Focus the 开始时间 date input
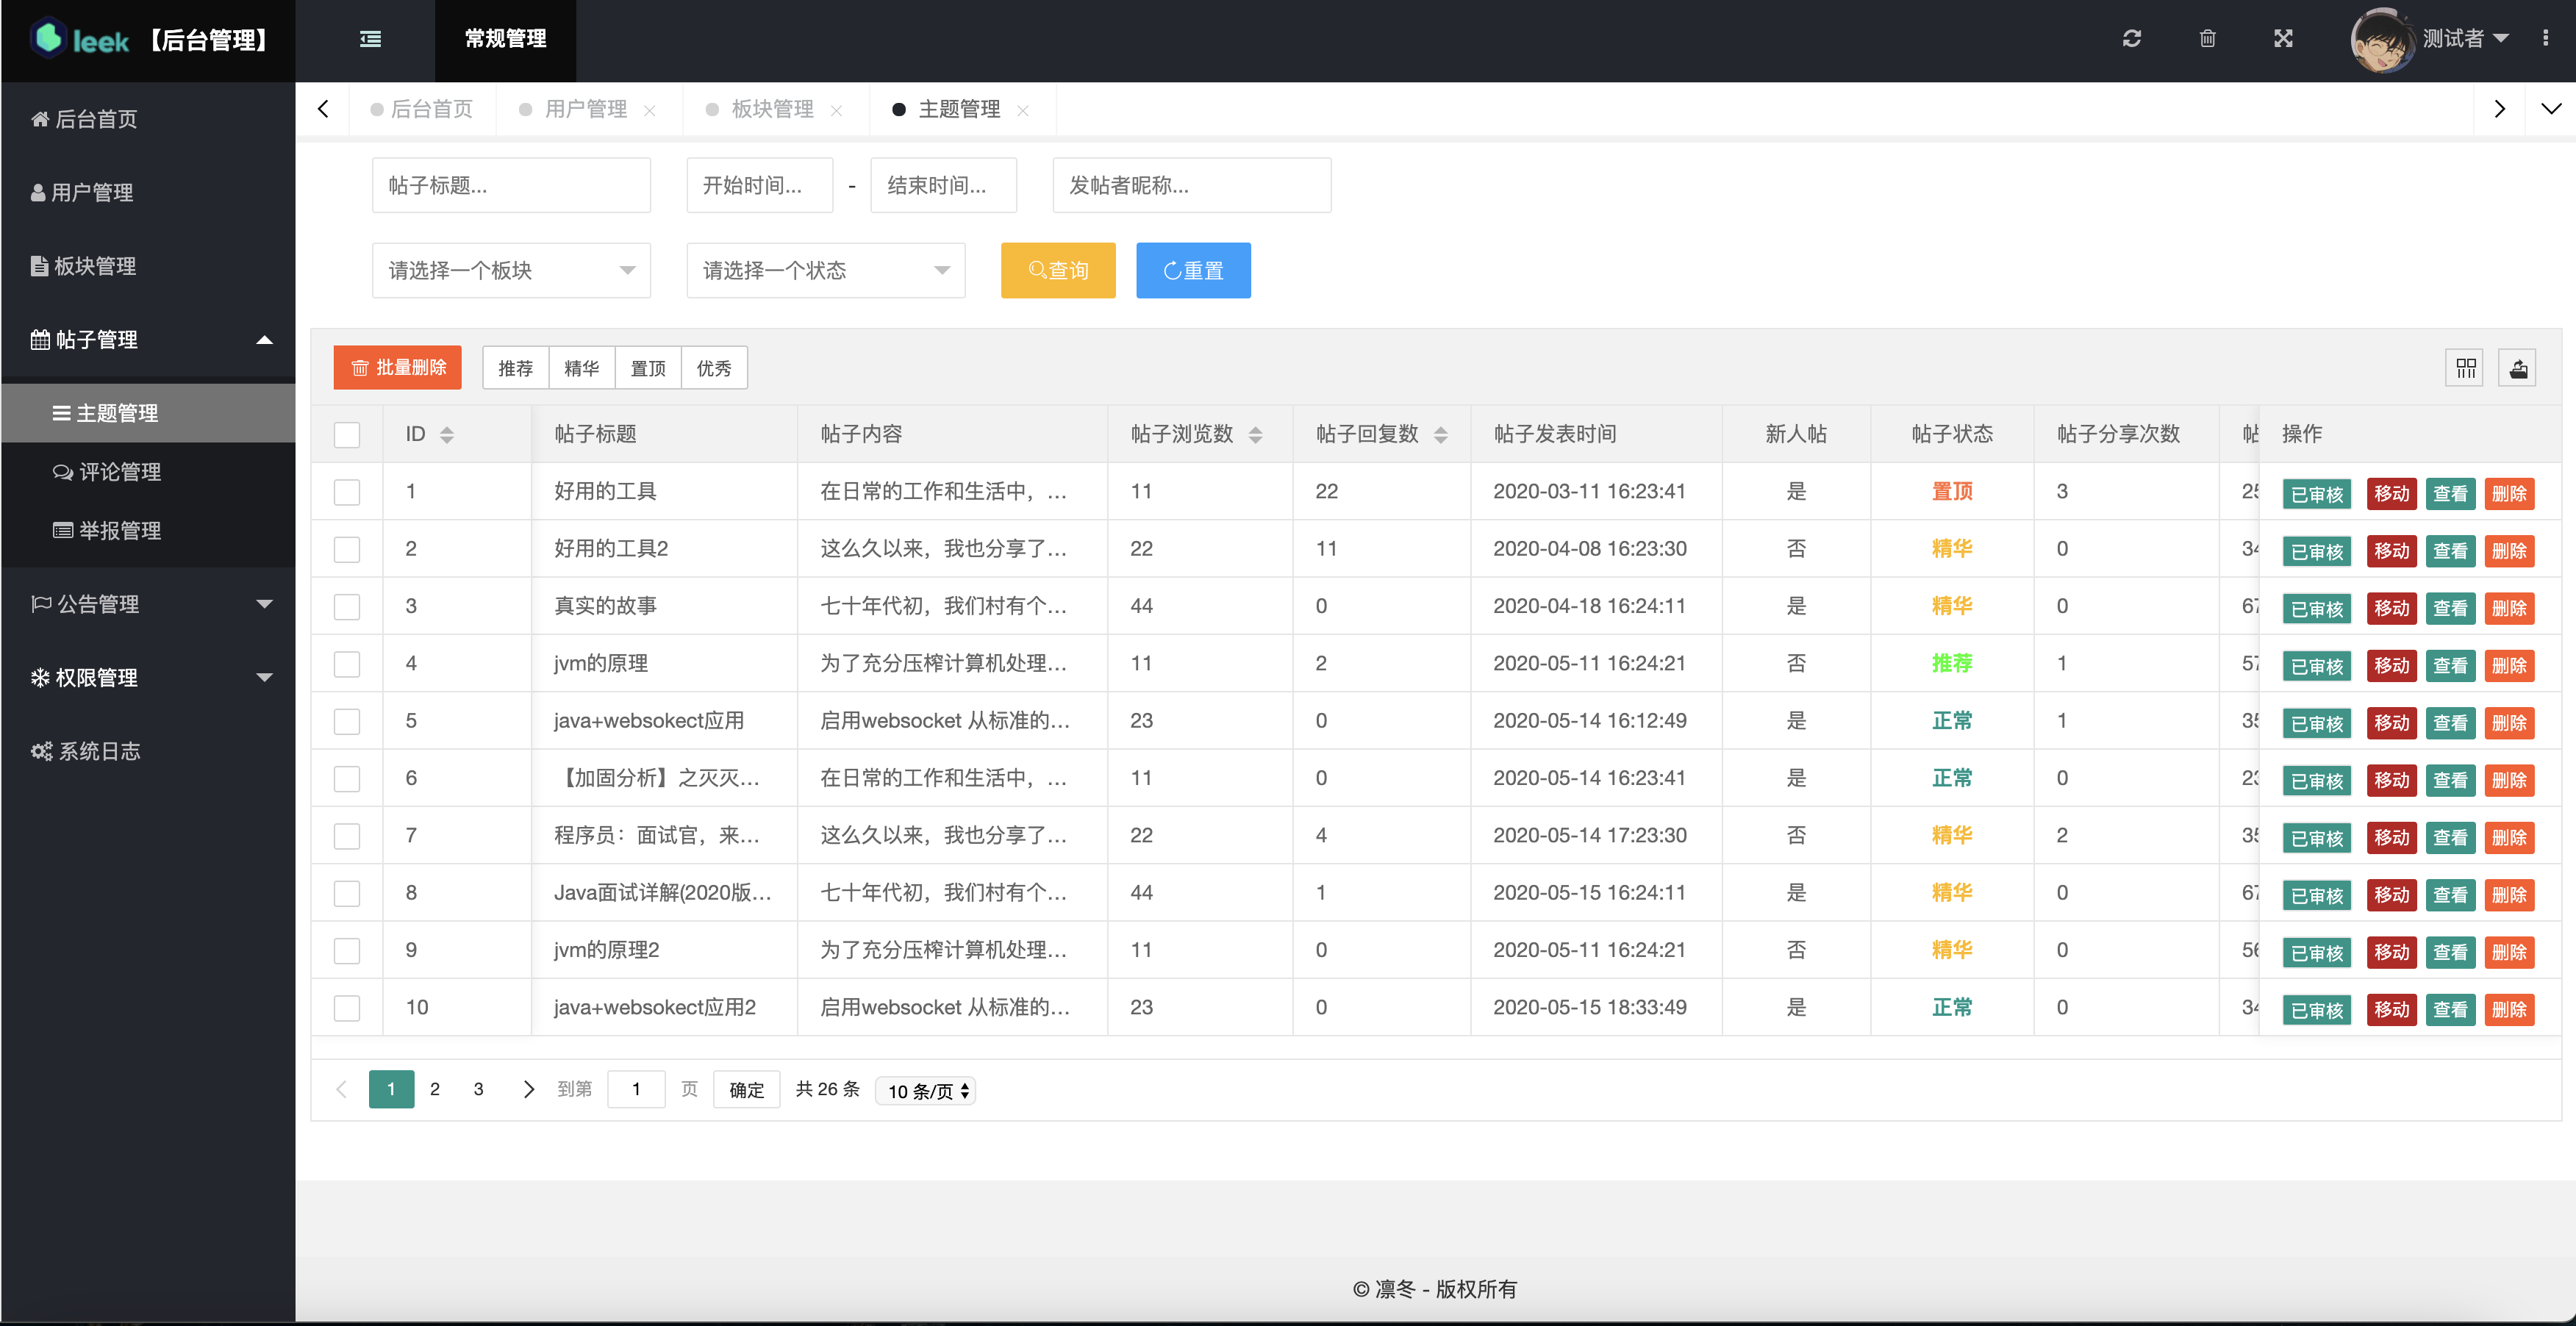The height and width of the screenshot is (1326, 2576). [x=760, y=185]
